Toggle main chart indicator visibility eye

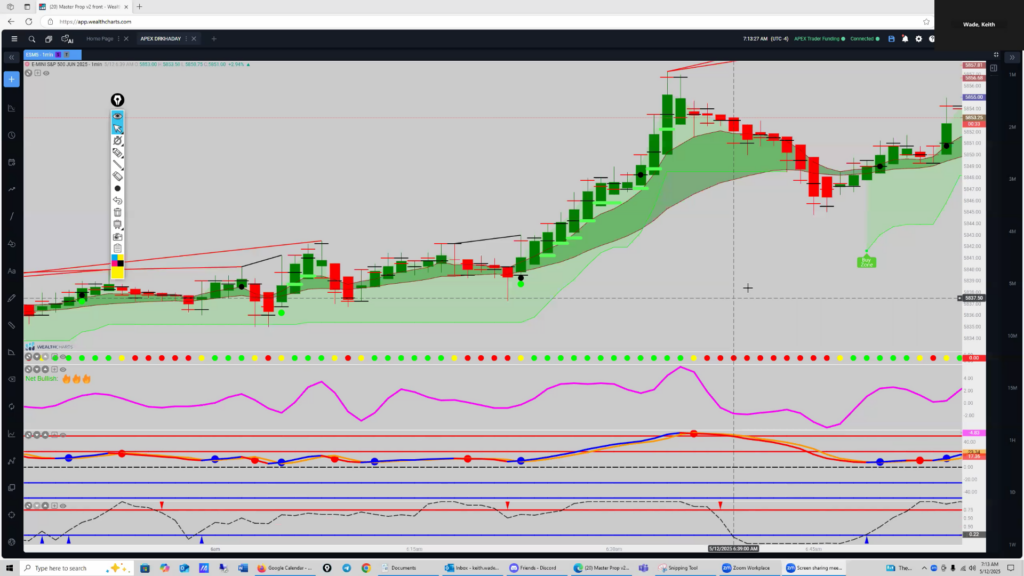coord(46,73)
